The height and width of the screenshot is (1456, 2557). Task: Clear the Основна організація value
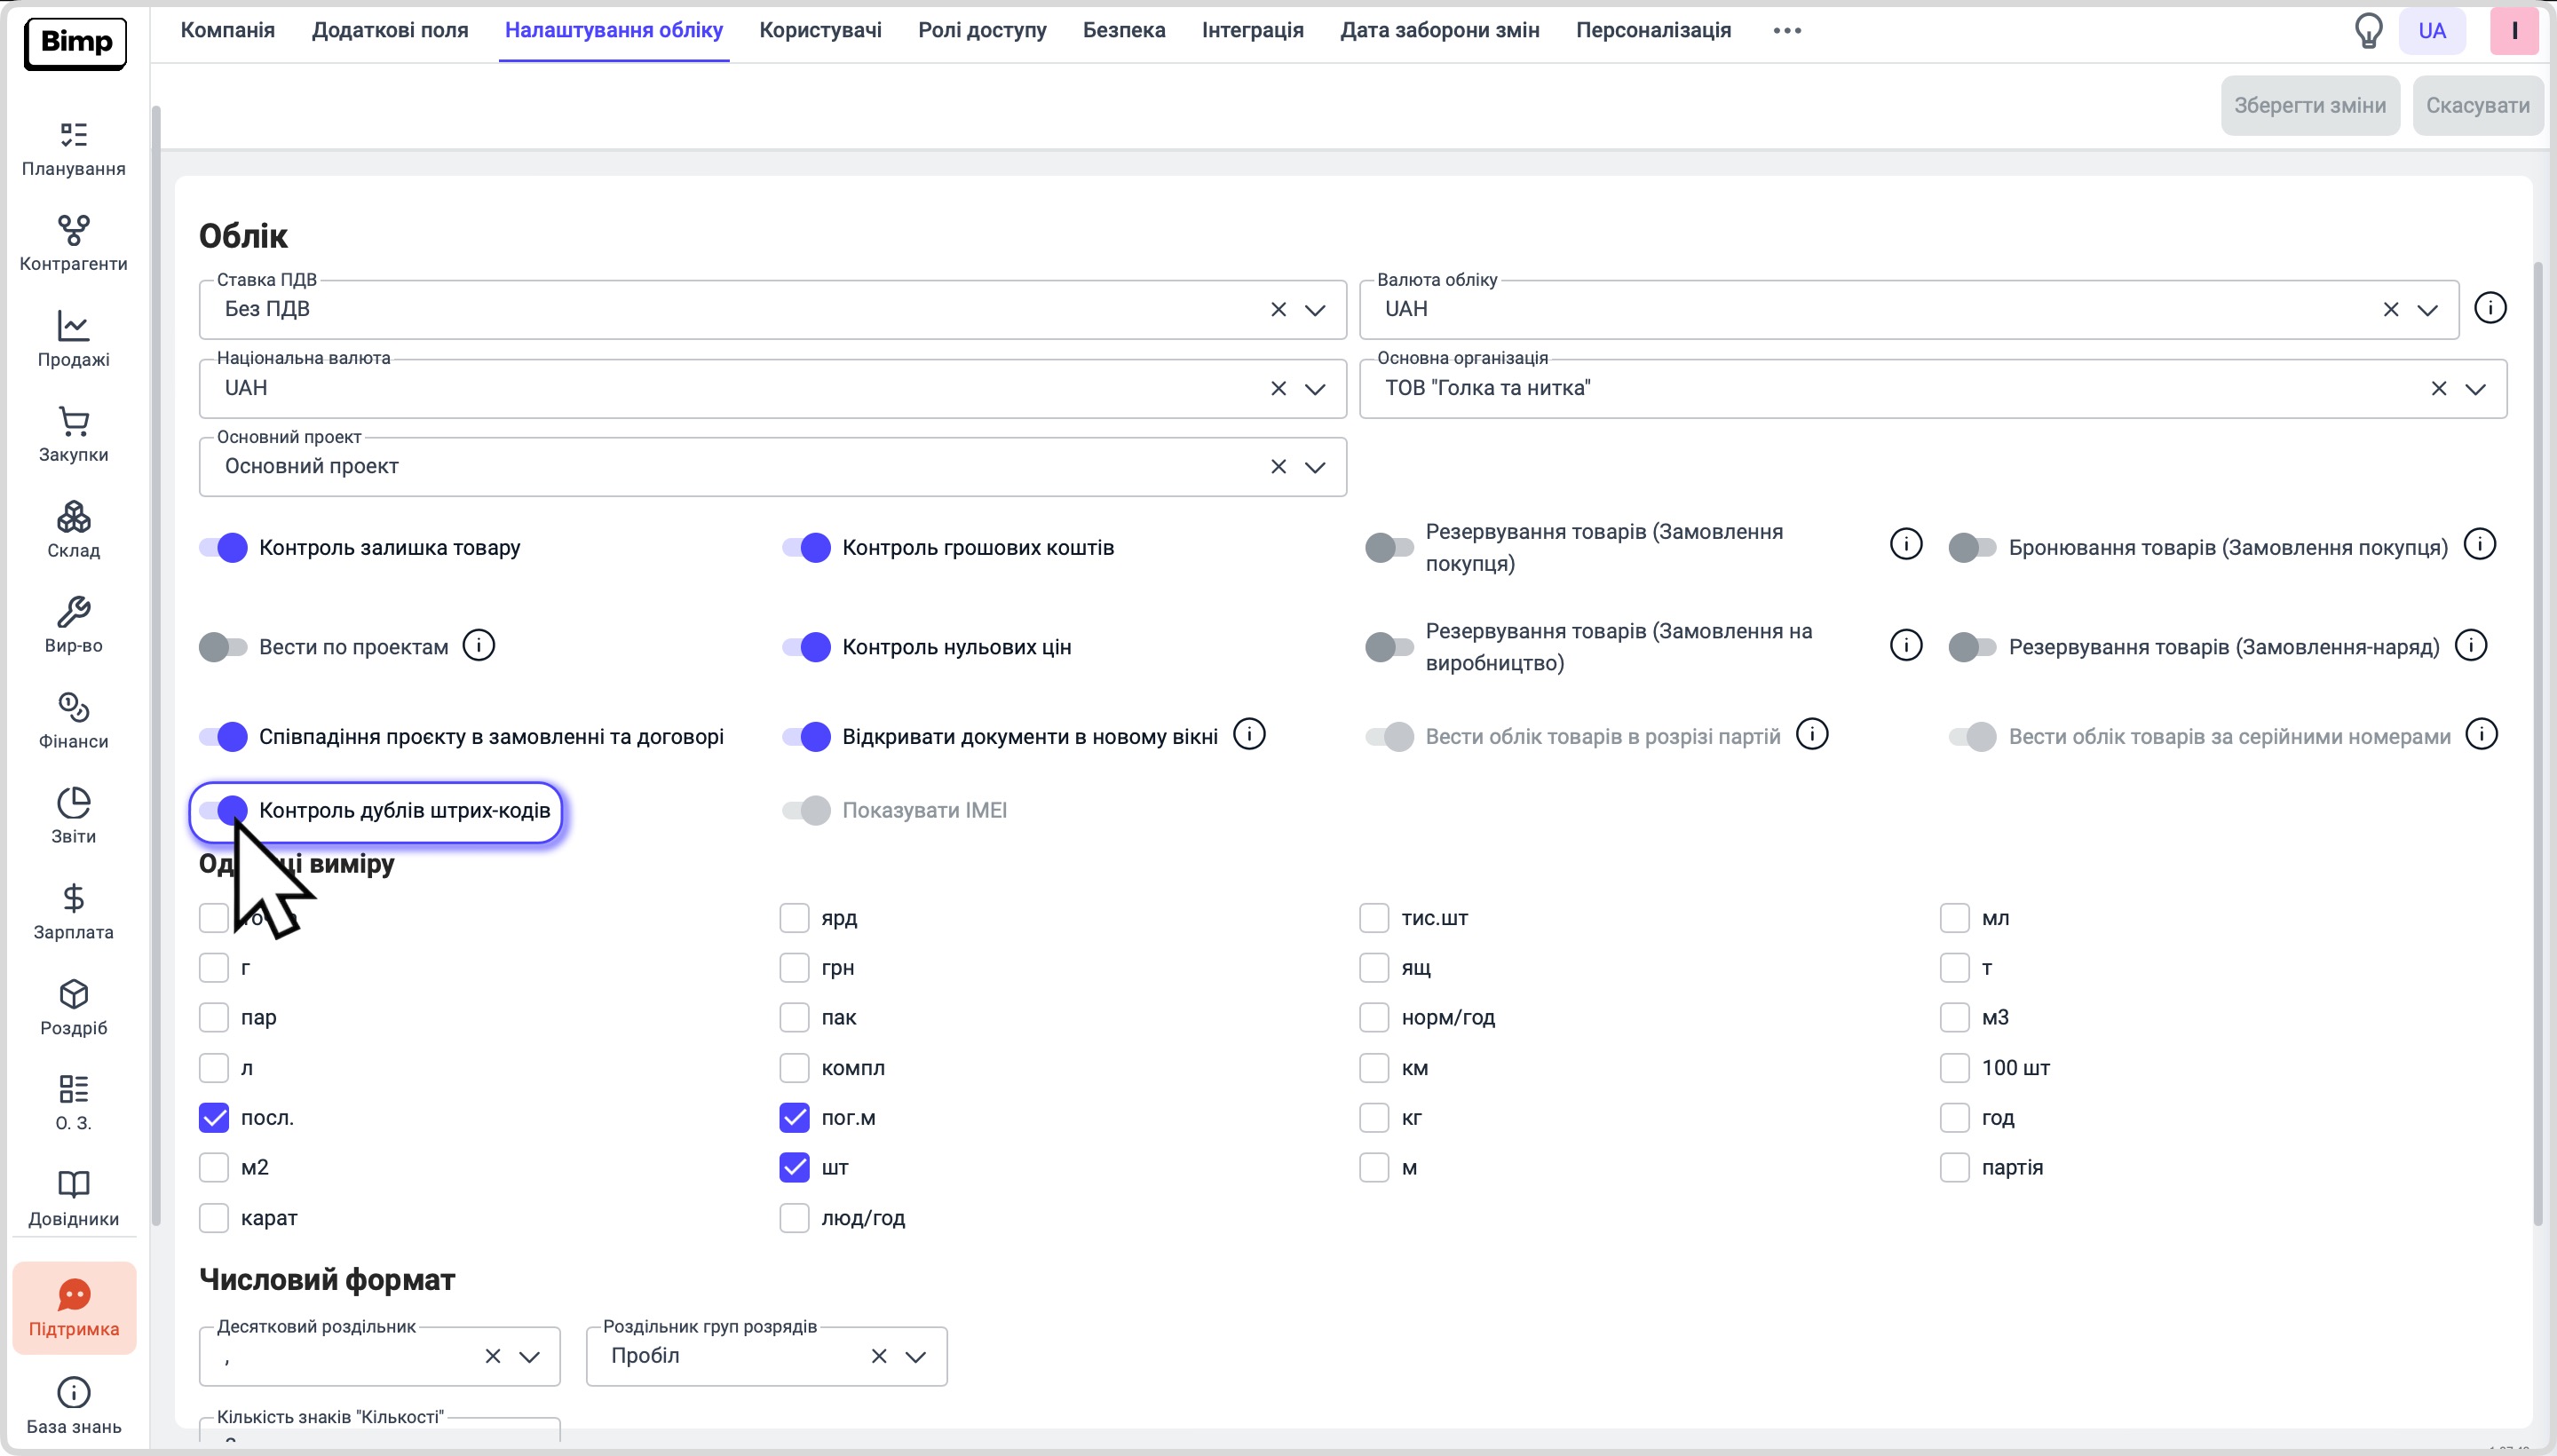2439,389
